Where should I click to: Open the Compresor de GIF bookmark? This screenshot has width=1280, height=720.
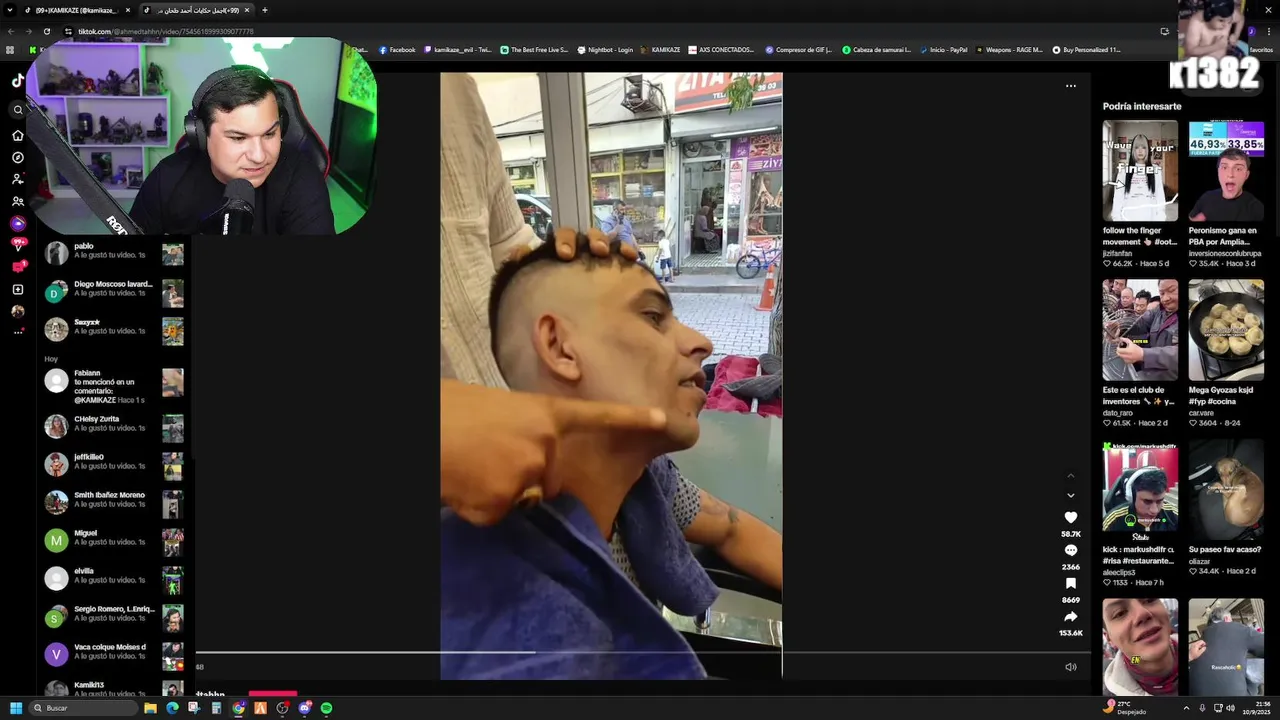tap(798, 50)
